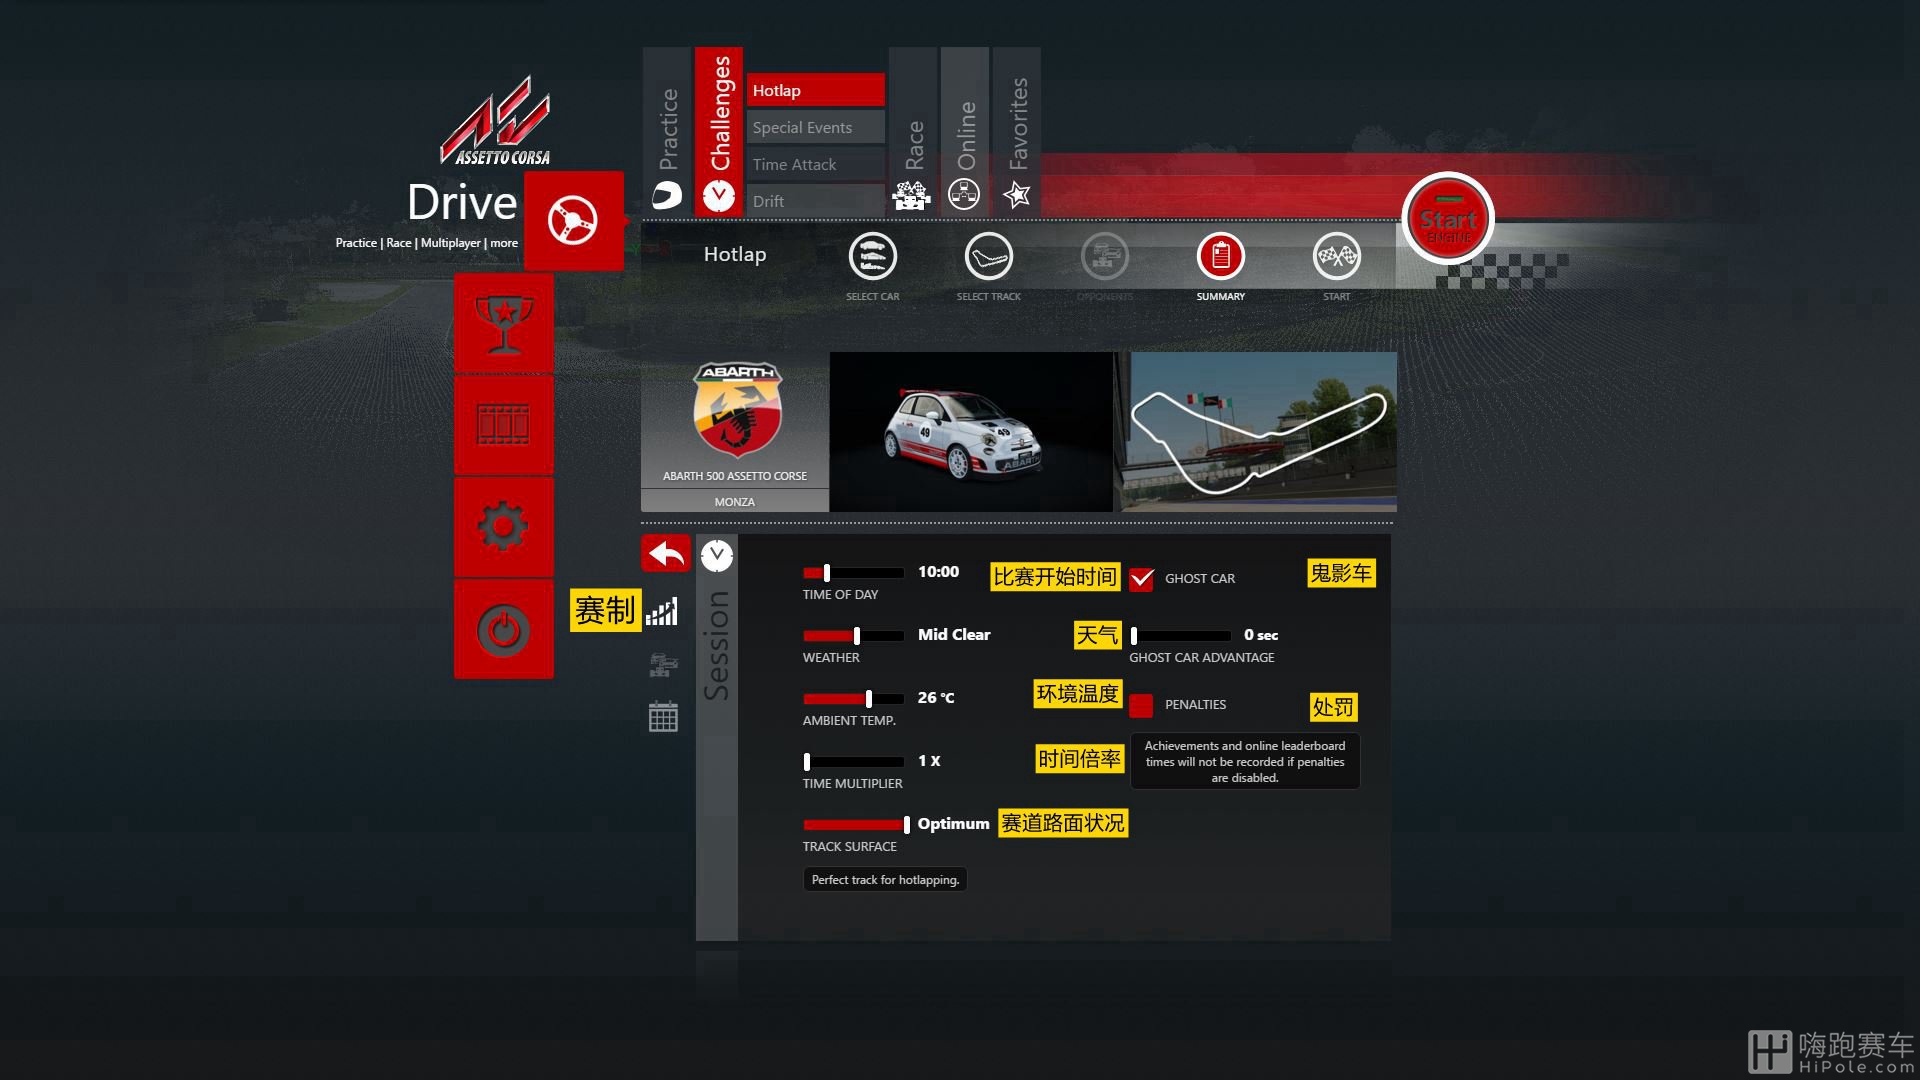Open the settings gear tile
This screenshot has width=1920, height=1080.
click(x=503, y=526)
